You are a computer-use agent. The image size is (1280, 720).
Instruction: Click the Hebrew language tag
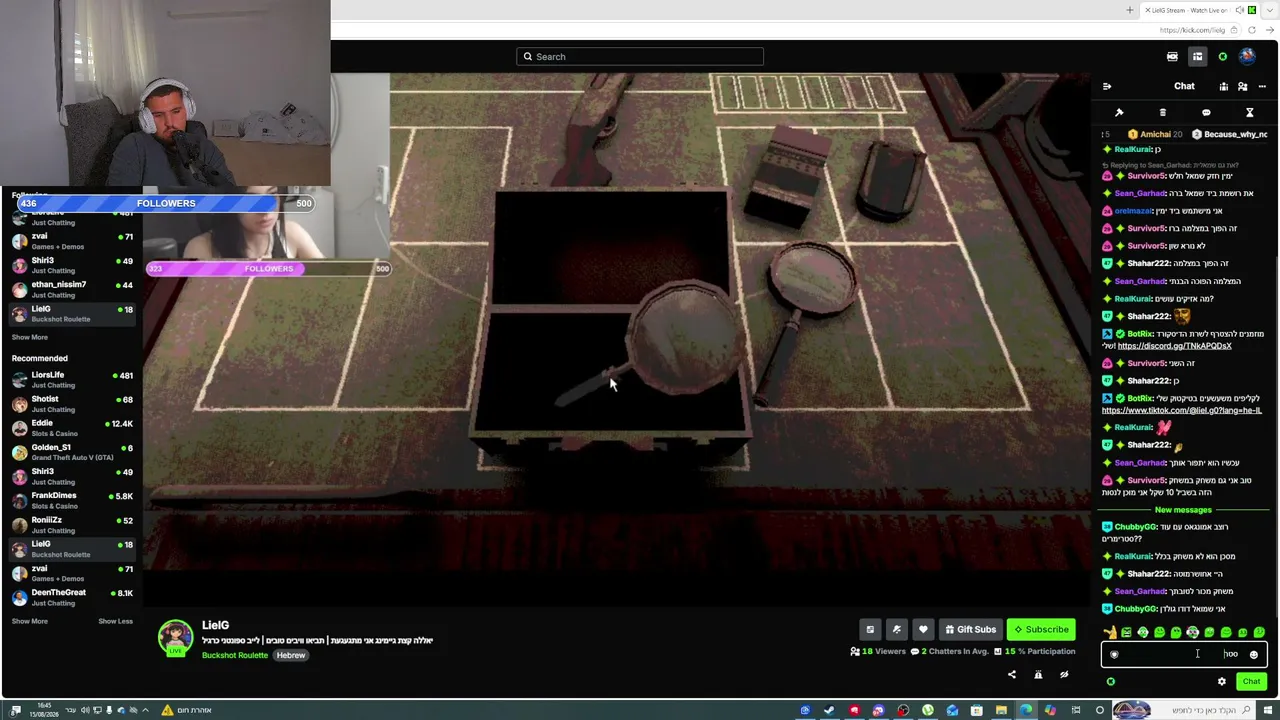(291, 655)
